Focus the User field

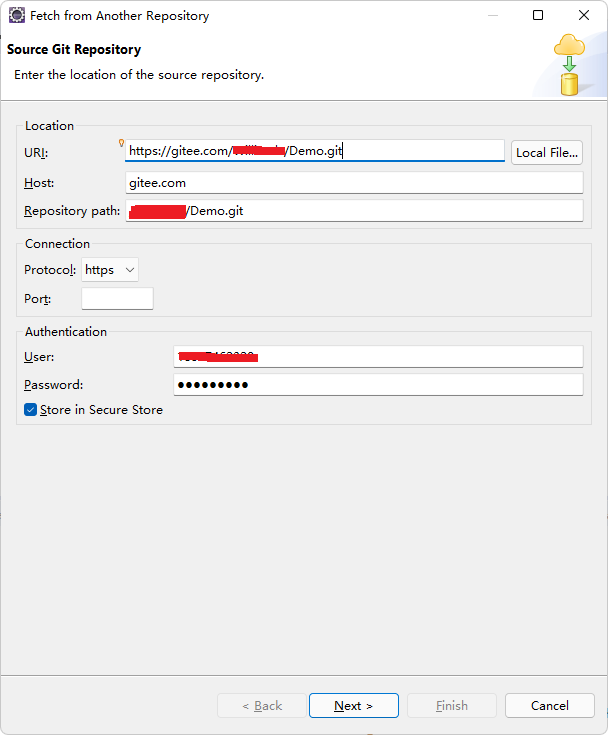[378, 357]
